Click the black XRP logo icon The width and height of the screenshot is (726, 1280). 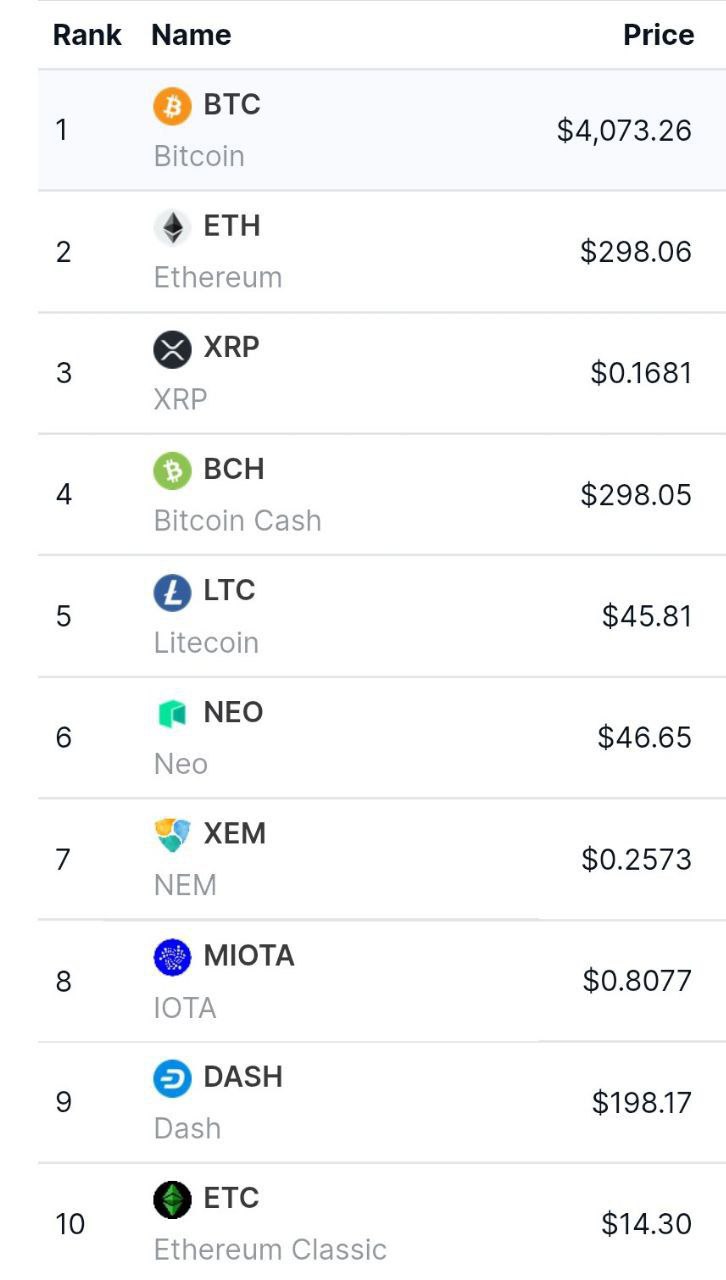pos(172,349)
